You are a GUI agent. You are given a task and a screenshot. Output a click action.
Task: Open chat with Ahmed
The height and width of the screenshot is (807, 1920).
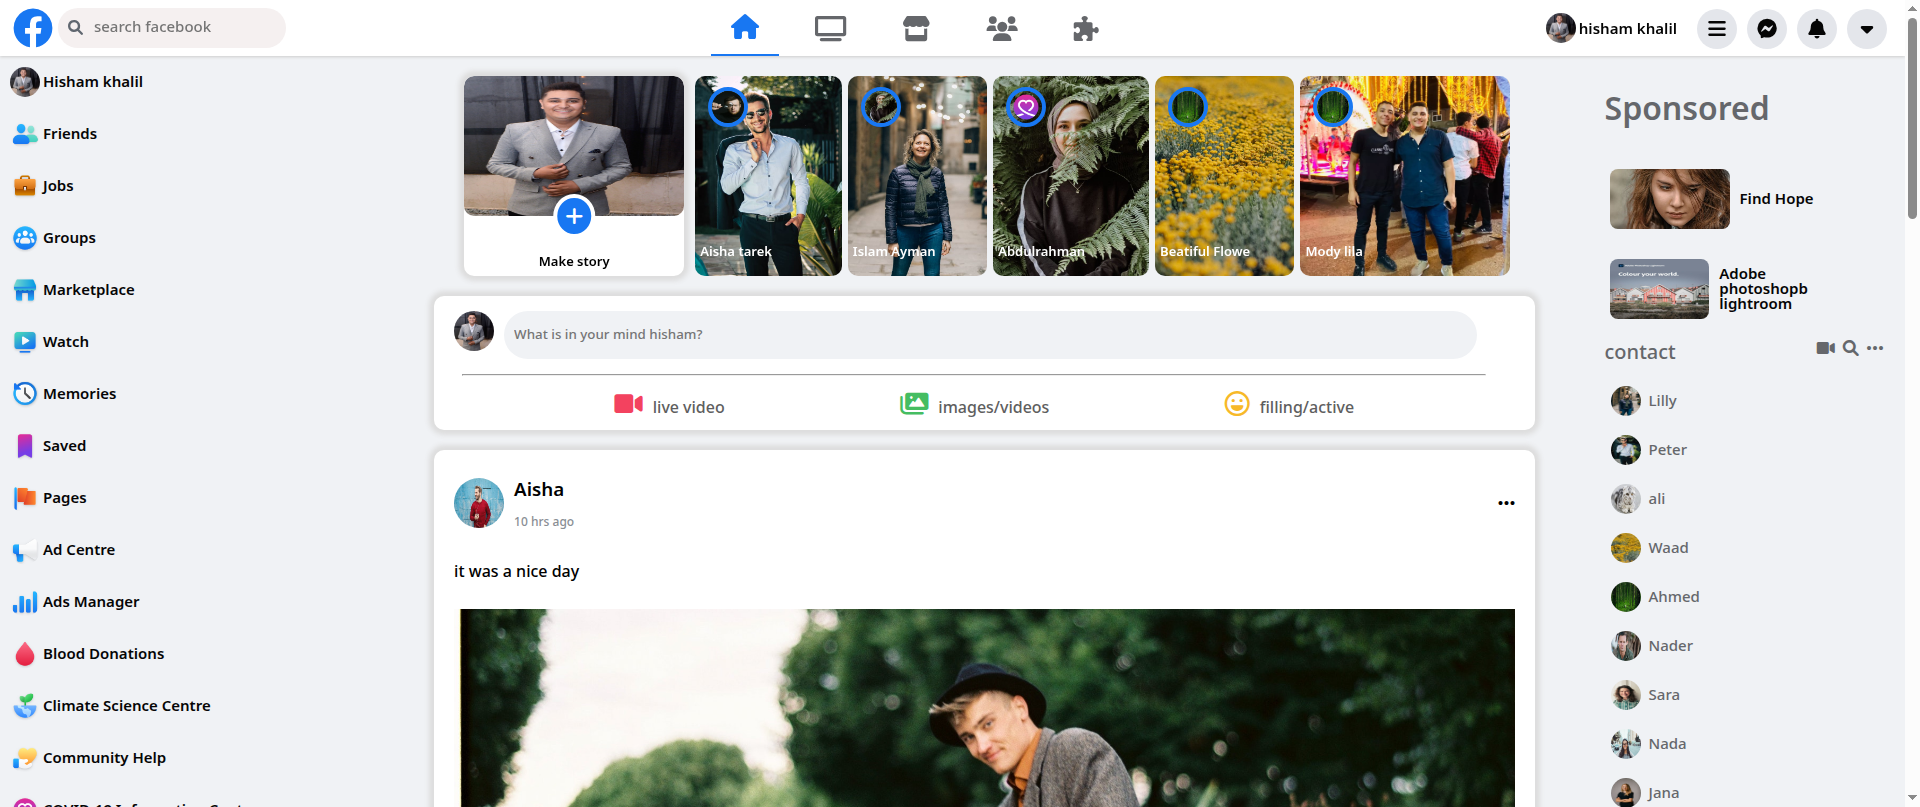[1655, 597]
